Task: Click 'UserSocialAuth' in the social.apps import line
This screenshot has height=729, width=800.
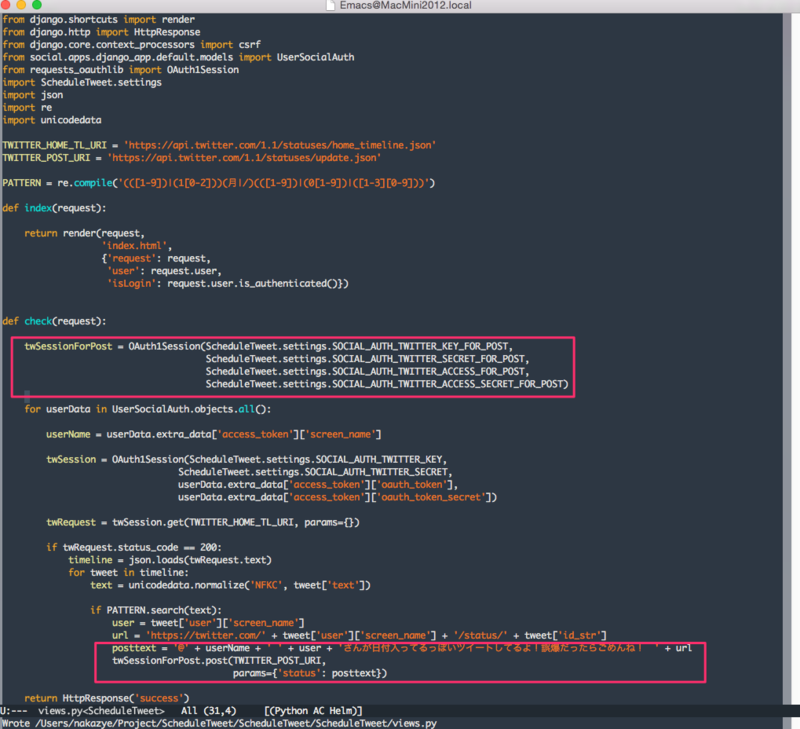Action: click(x=315, y=57)
